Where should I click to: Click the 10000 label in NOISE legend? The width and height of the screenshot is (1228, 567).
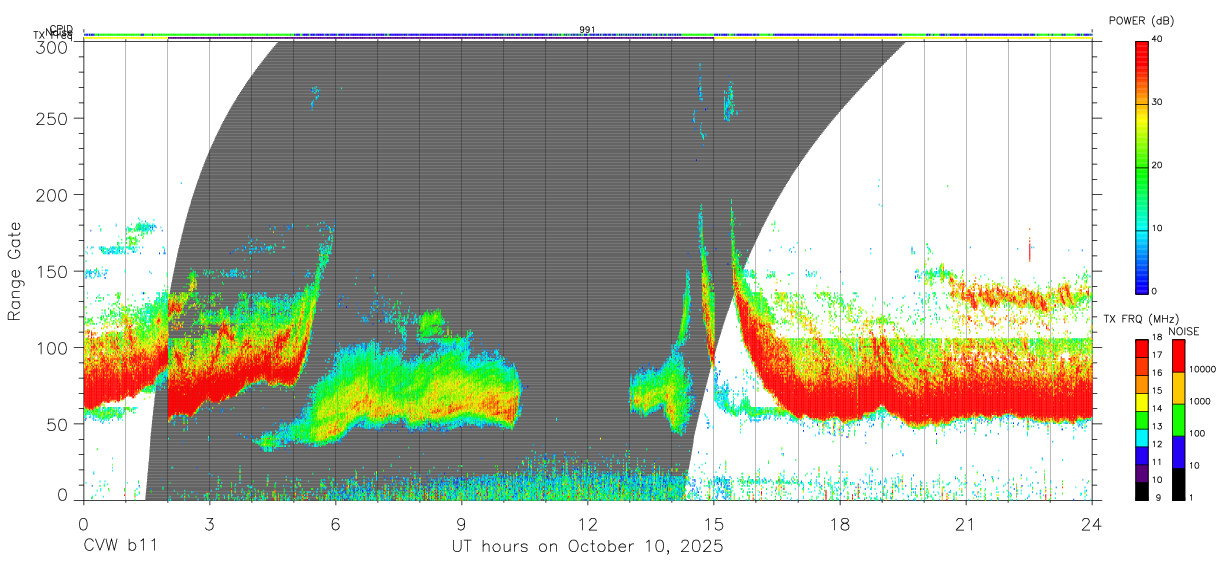coord(1203,369)
